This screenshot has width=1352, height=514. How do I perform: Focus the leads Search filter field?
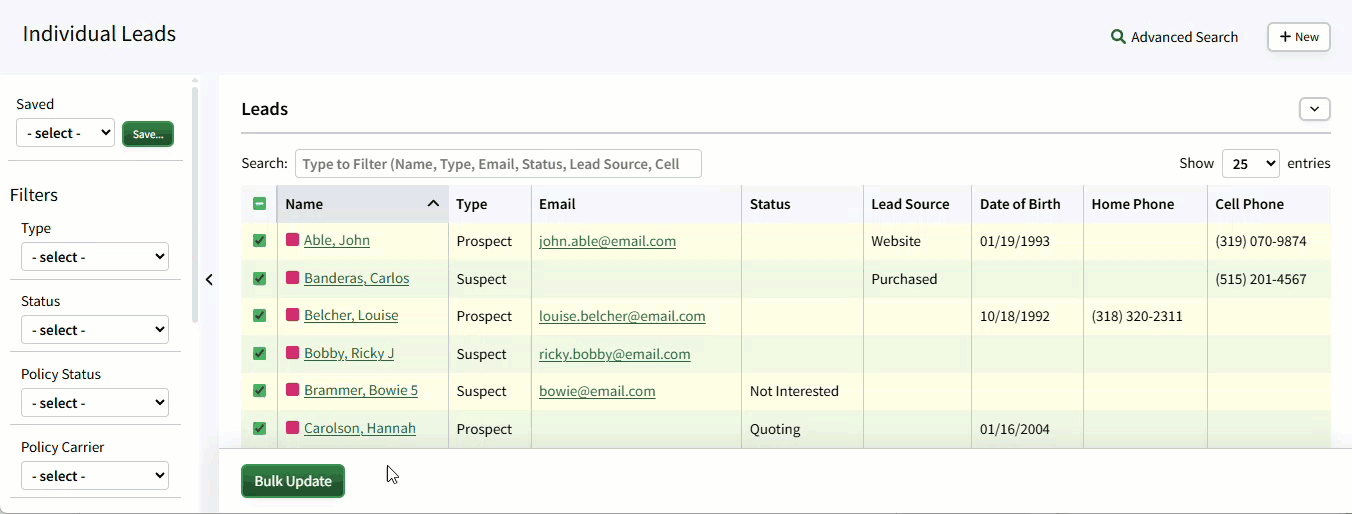498,163
